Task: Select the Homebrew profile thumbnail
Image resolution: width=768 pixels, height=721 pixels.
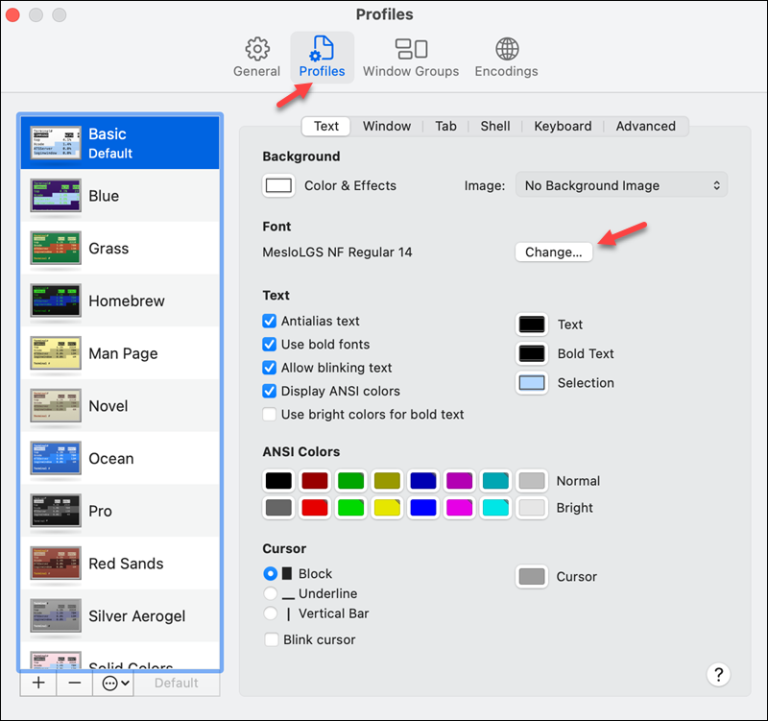Action: [x=55, y=301]
